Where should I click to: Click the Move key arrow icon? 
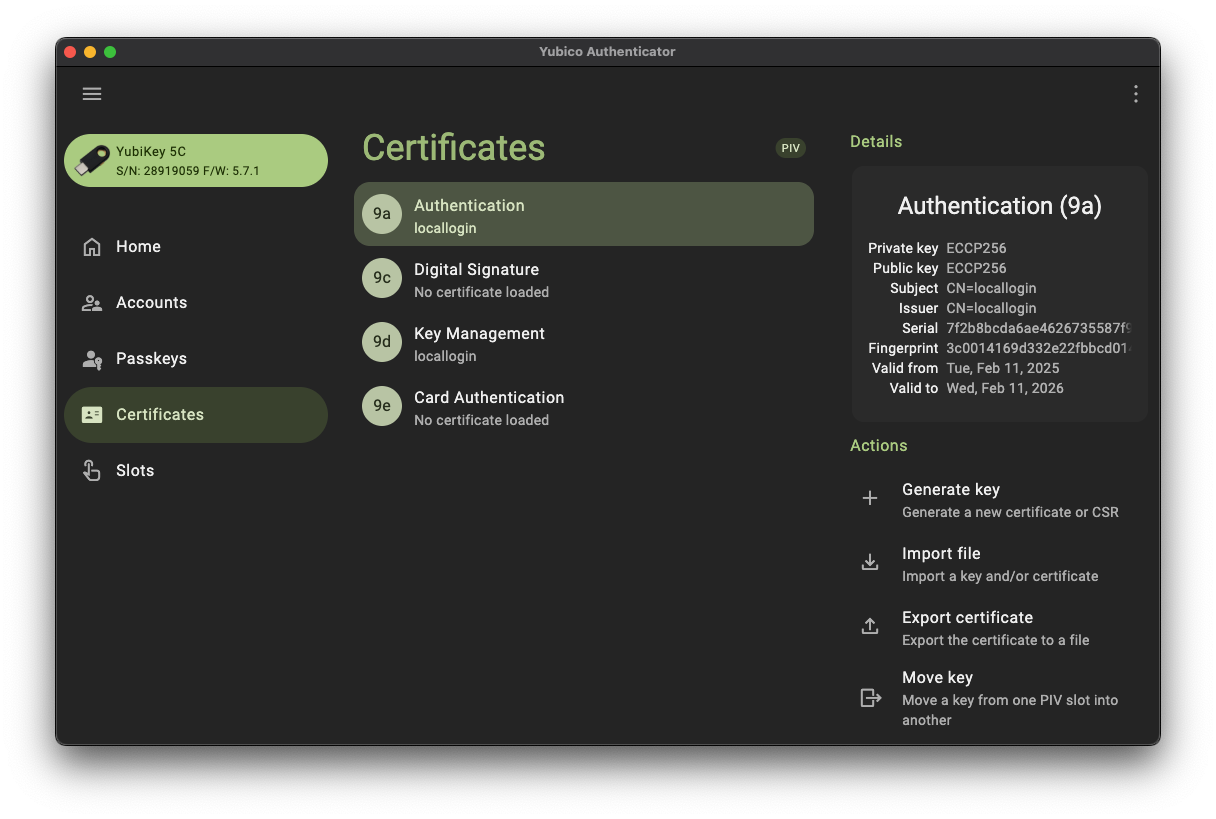tap(871, 698)
